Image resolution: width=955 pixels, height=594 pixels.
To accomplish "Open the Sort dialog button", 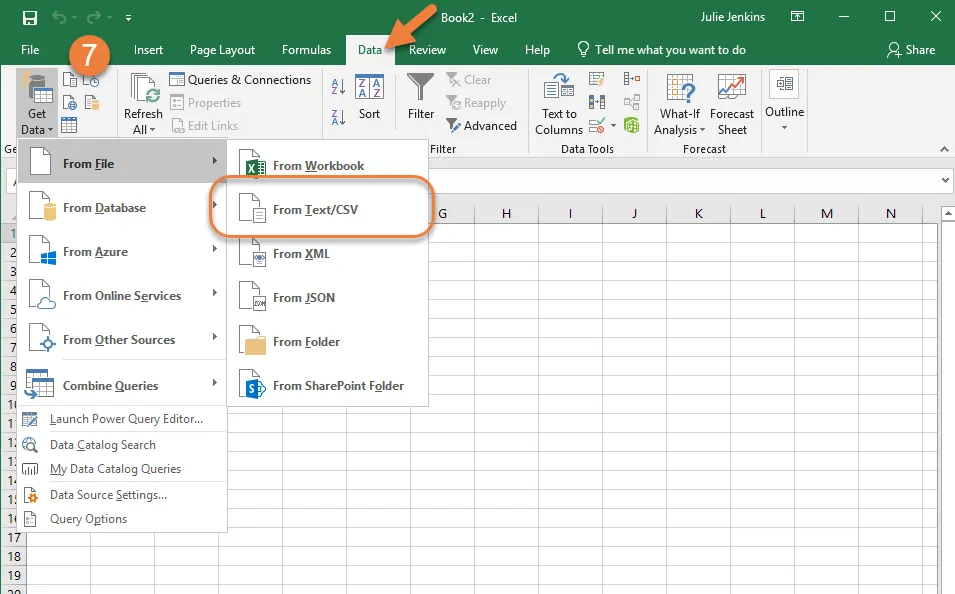I will 369,97.
